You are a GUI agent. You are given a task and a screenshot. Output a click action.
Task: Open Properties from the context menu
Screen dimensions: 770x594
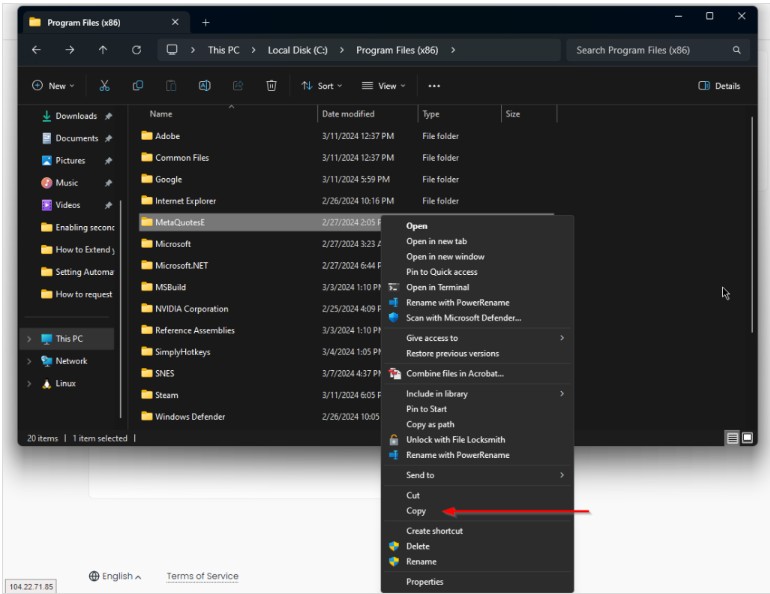click(x=477, y=582)
